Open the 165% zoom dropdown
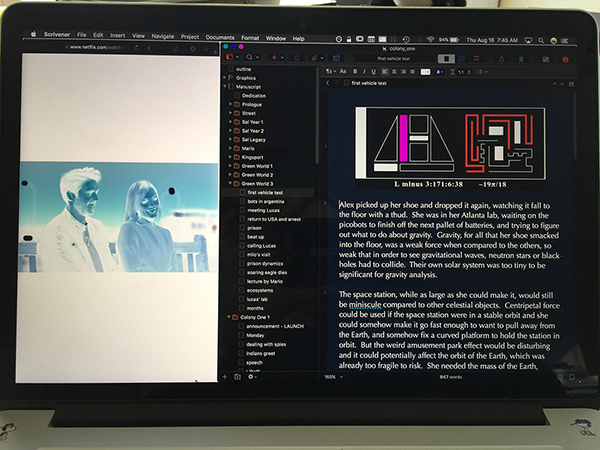Image resolution: width=600 pixels, height=450 pixels. [x=334, y=377]
